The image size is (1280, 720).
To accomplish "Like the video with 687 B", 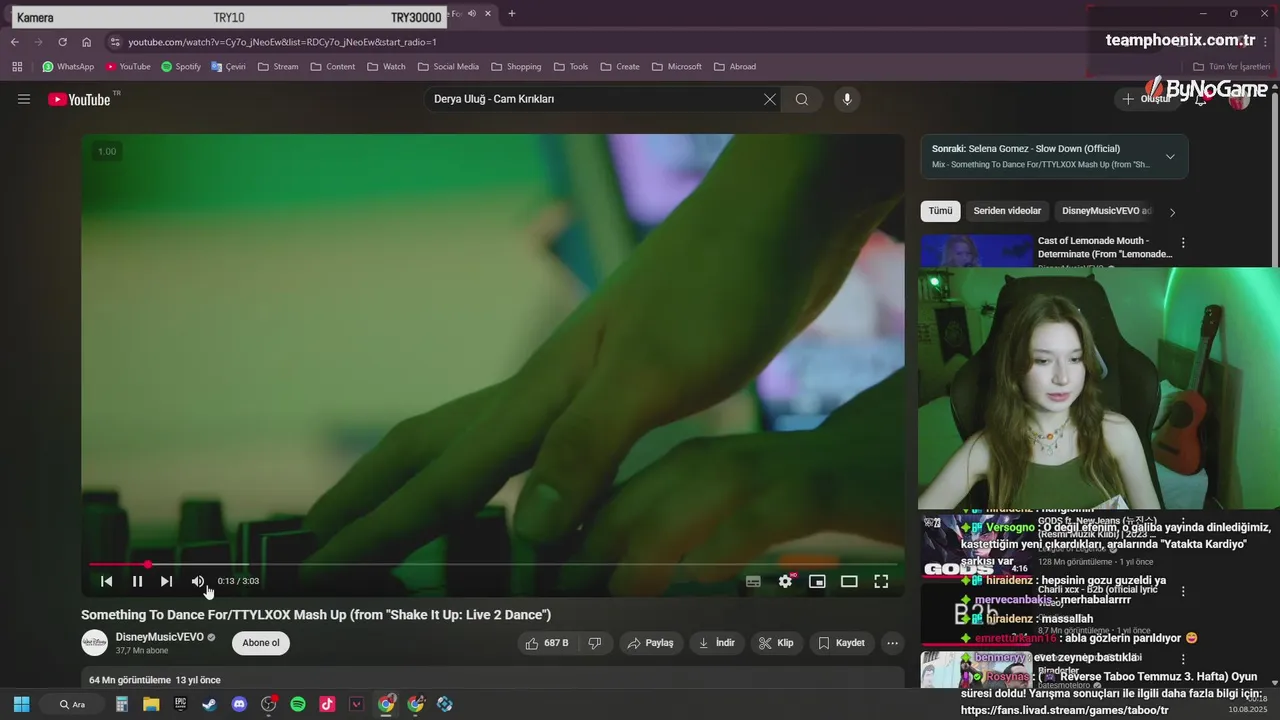I will click(547, 643).
